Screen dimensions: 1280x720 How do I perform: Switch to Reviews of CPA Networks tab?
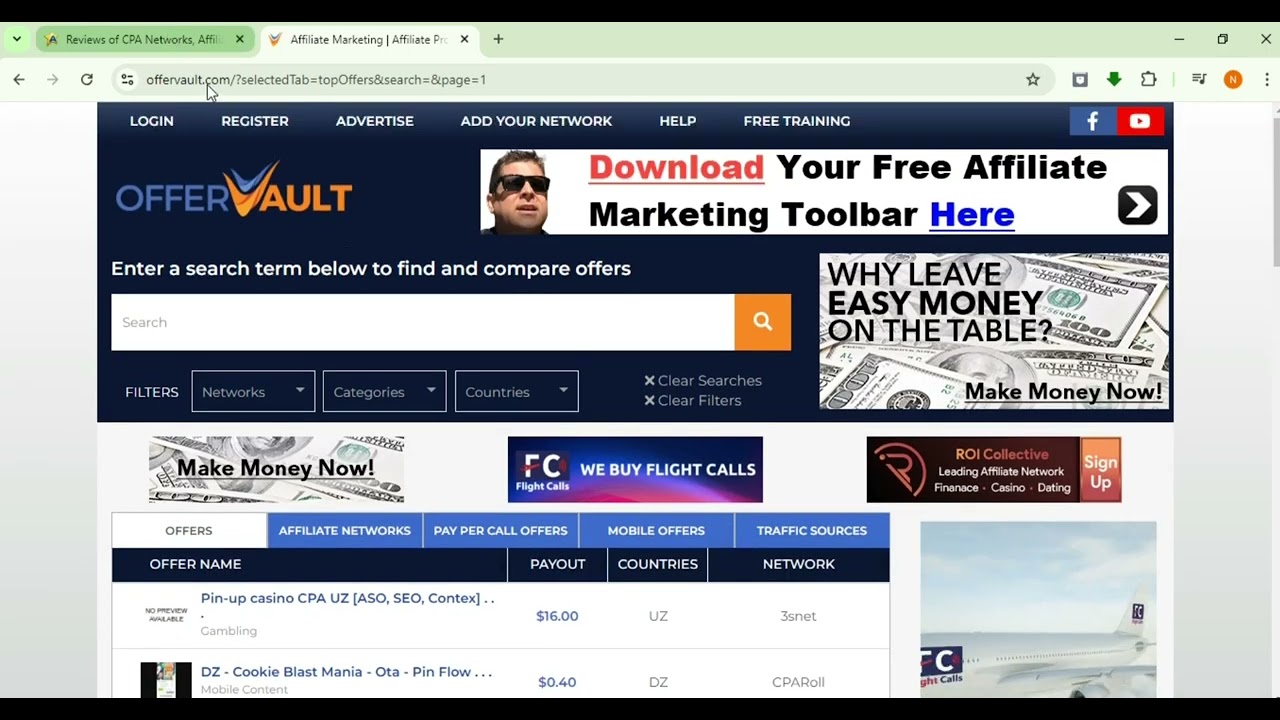tap(143, 40)
